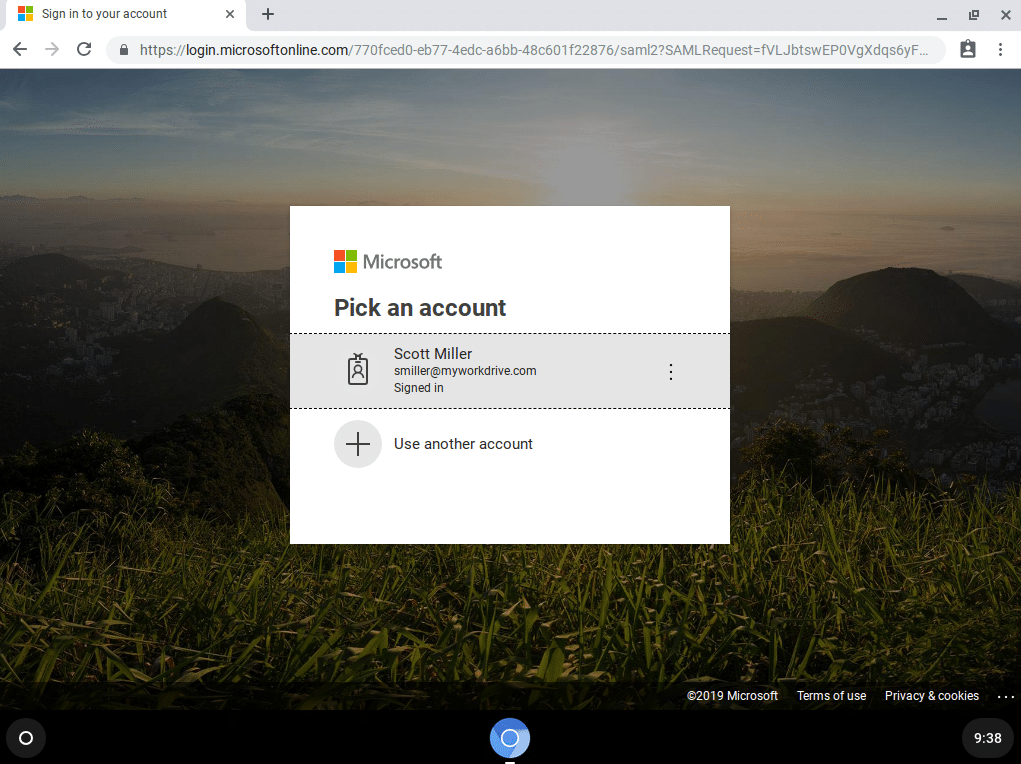Click the ellipsis next to Privacy & cookies
The width and height of the screenshot is (1021, 764).
pos(1006,696)
